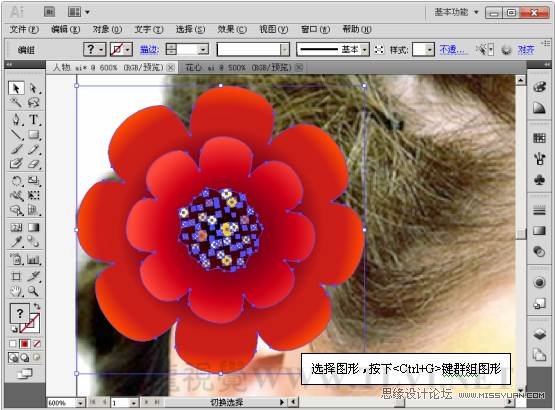Screen dimensions: 555x410
Task: Open the 文件(F) menu
Action: (24, 29)
